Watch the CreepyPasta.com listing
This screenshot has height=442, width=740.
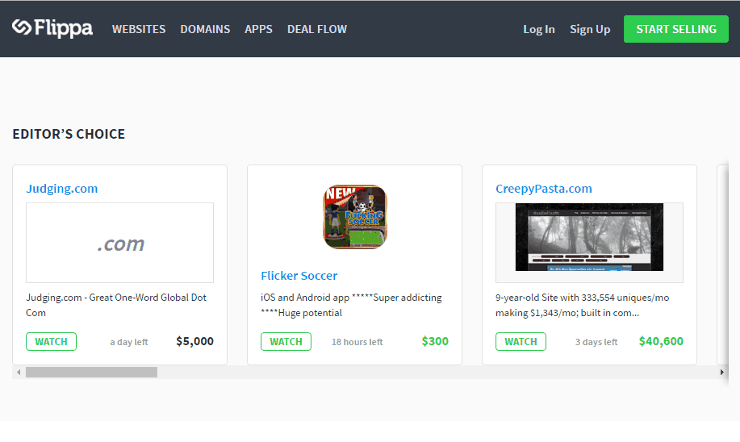[521, 342]
